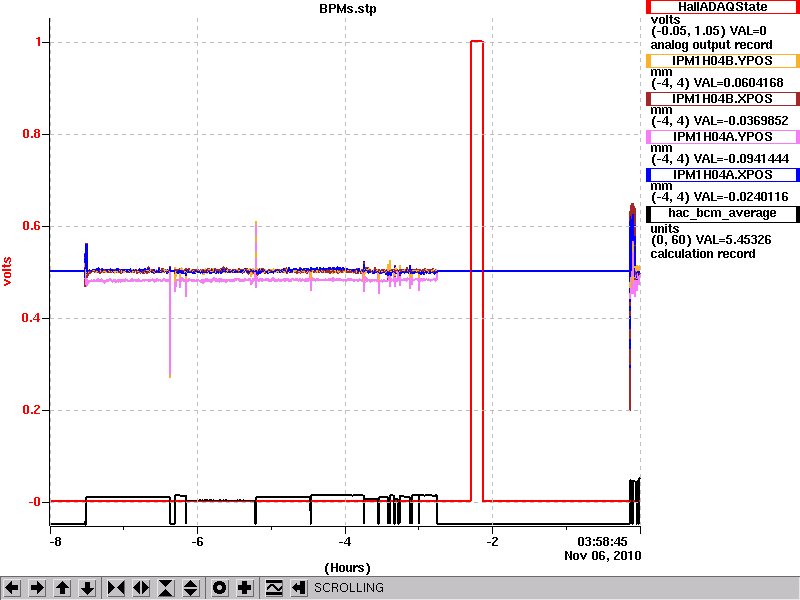Click the Y-axis tick label 0.8
This screenshot has height=600, width=800.
tap(32, 134)
